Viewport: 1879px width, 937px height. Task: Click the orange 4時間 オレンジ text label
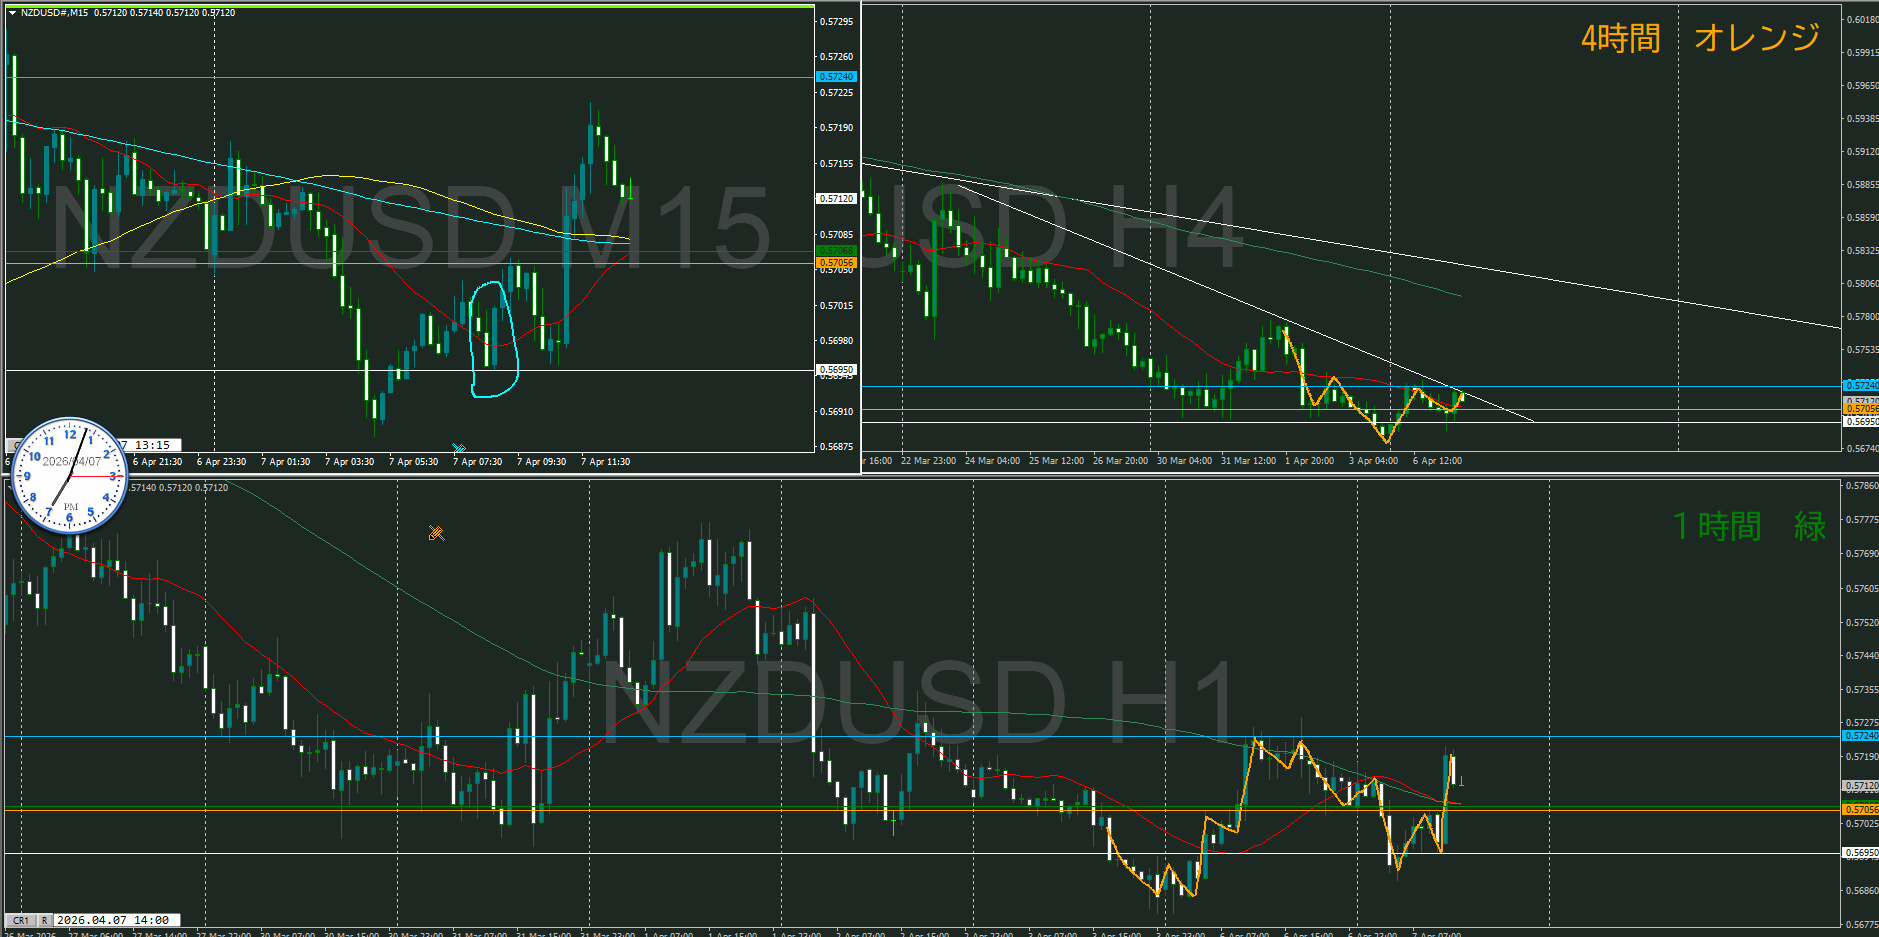(x=1700, y=38)
